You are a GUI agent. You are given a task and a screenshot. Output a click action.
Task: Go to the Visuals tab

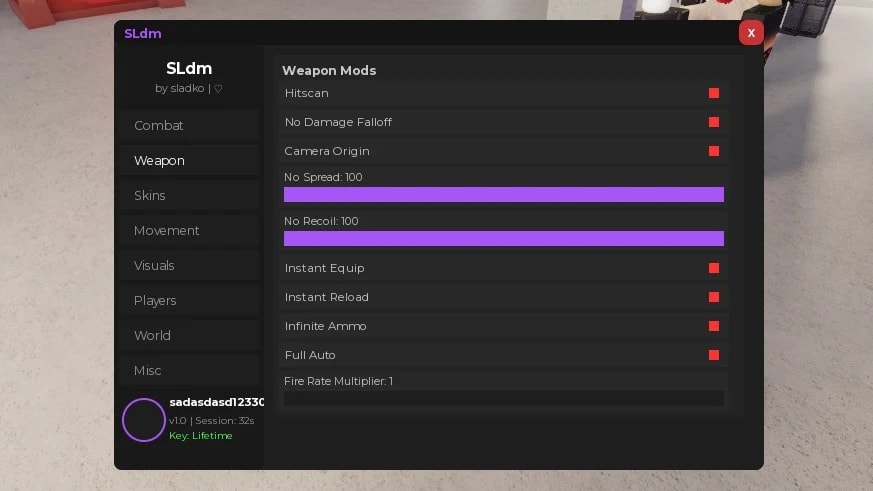pyautogui.click(x=189, y=266)
